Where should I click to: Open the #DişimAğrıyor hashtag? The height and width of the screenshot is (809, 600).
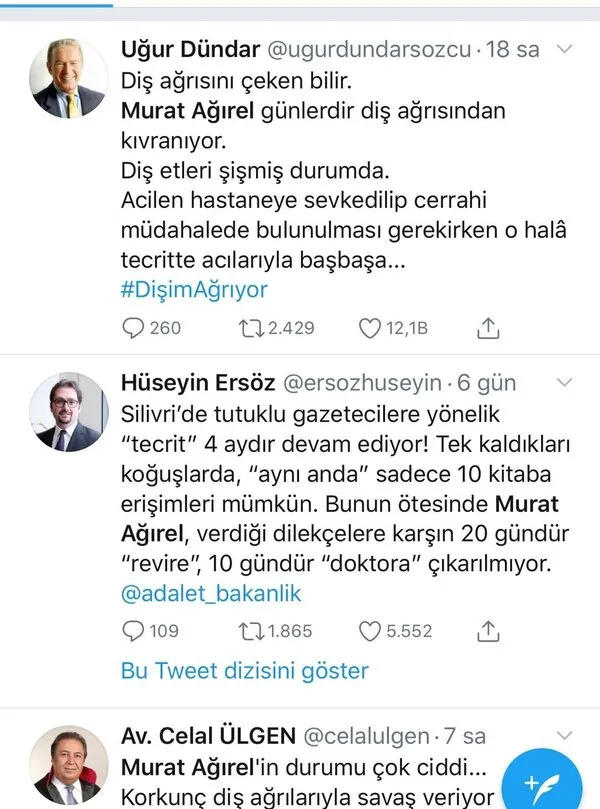[194, 290]
